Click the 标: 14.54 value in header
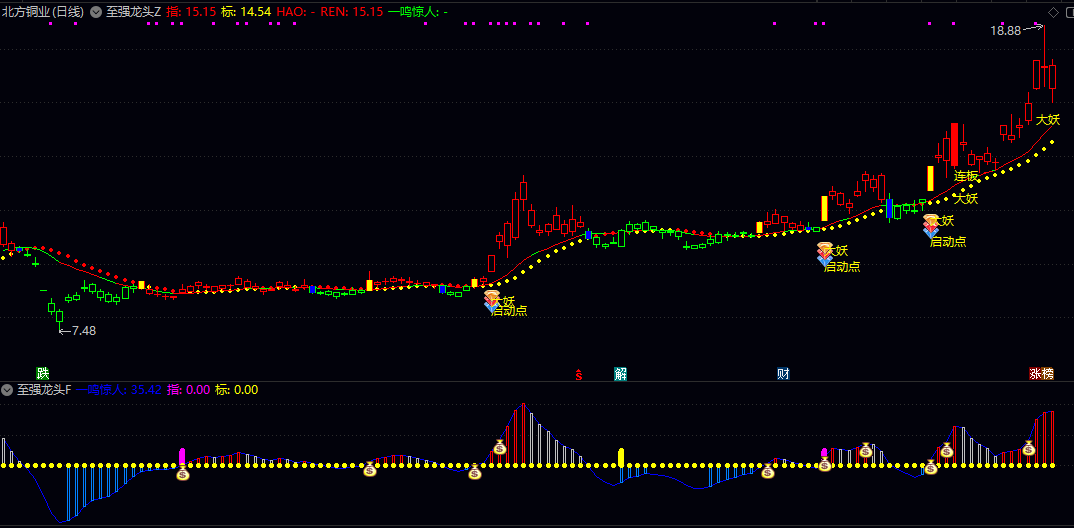 [x=247, y=12]
